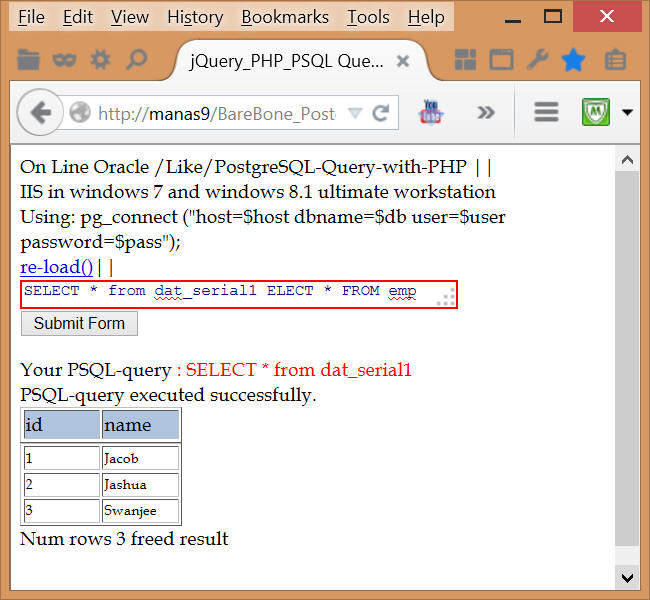Click the scrollbar down arrow
The height and width of the screenshot is (600, 650).
[626, 577]
